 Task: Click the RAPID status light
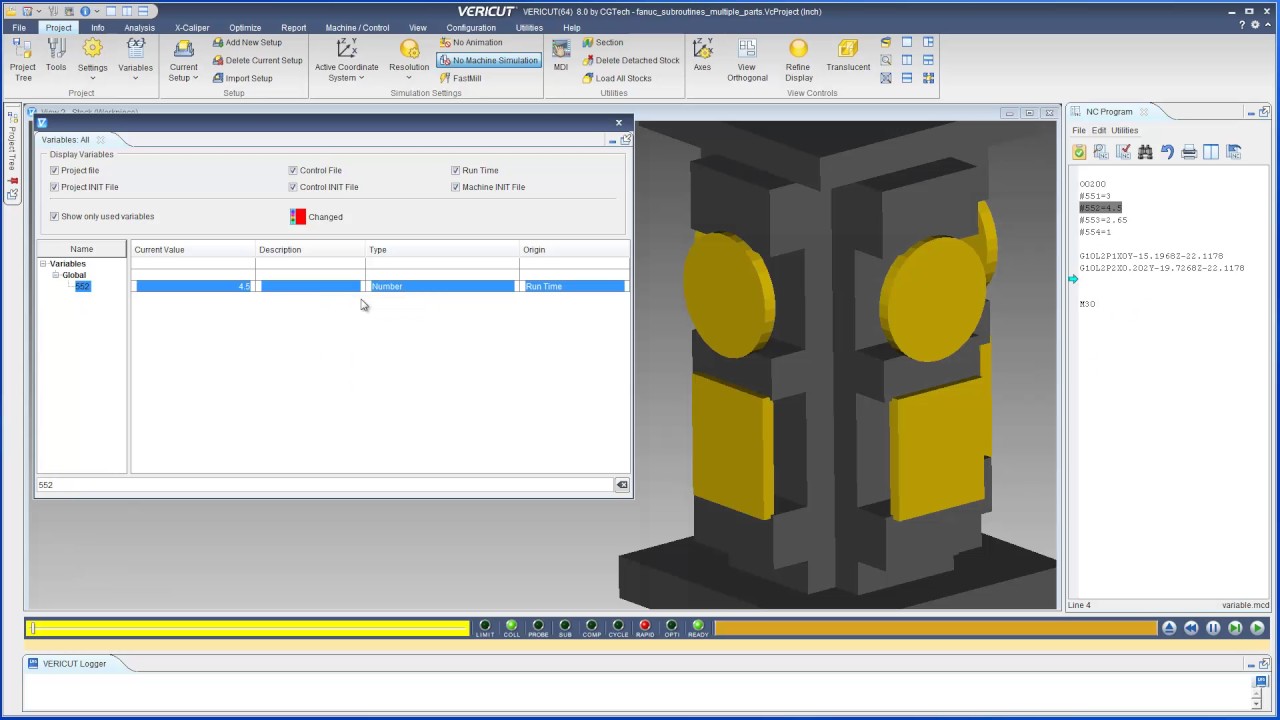pyautogui.click(x=645, y=626)
